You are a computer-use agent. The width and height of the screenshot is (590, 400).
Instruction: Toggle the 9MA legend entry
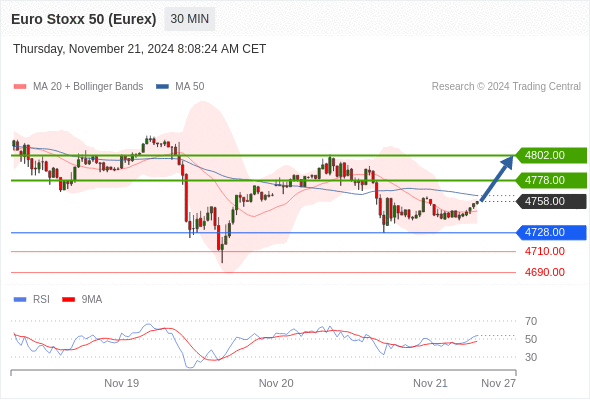click(x=82, y=300)
